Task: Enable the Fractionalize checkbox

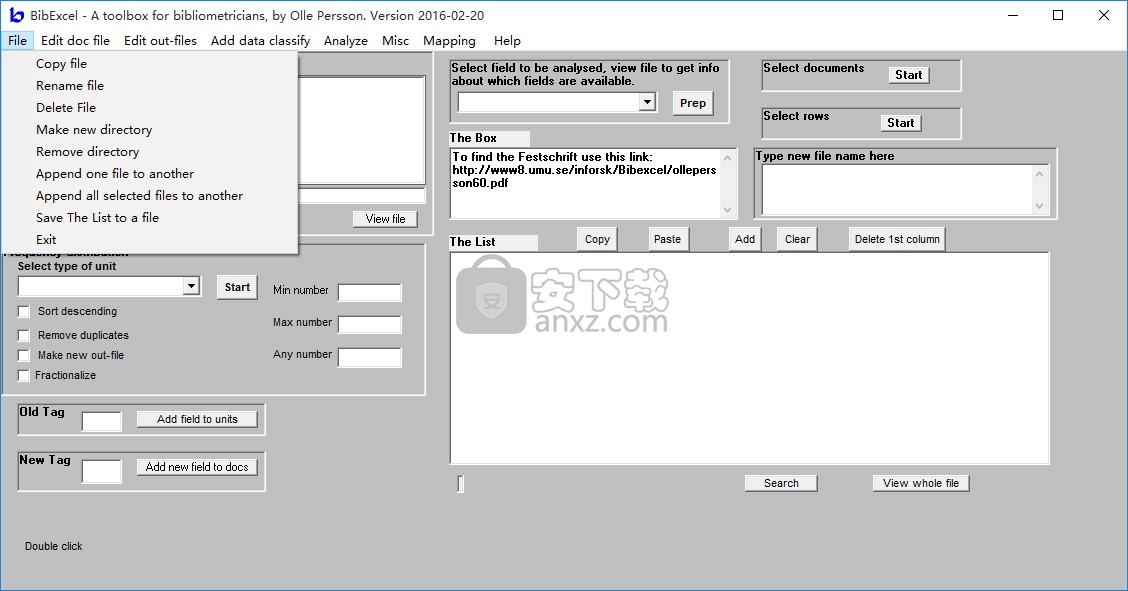Action: (x=24, y=375)
